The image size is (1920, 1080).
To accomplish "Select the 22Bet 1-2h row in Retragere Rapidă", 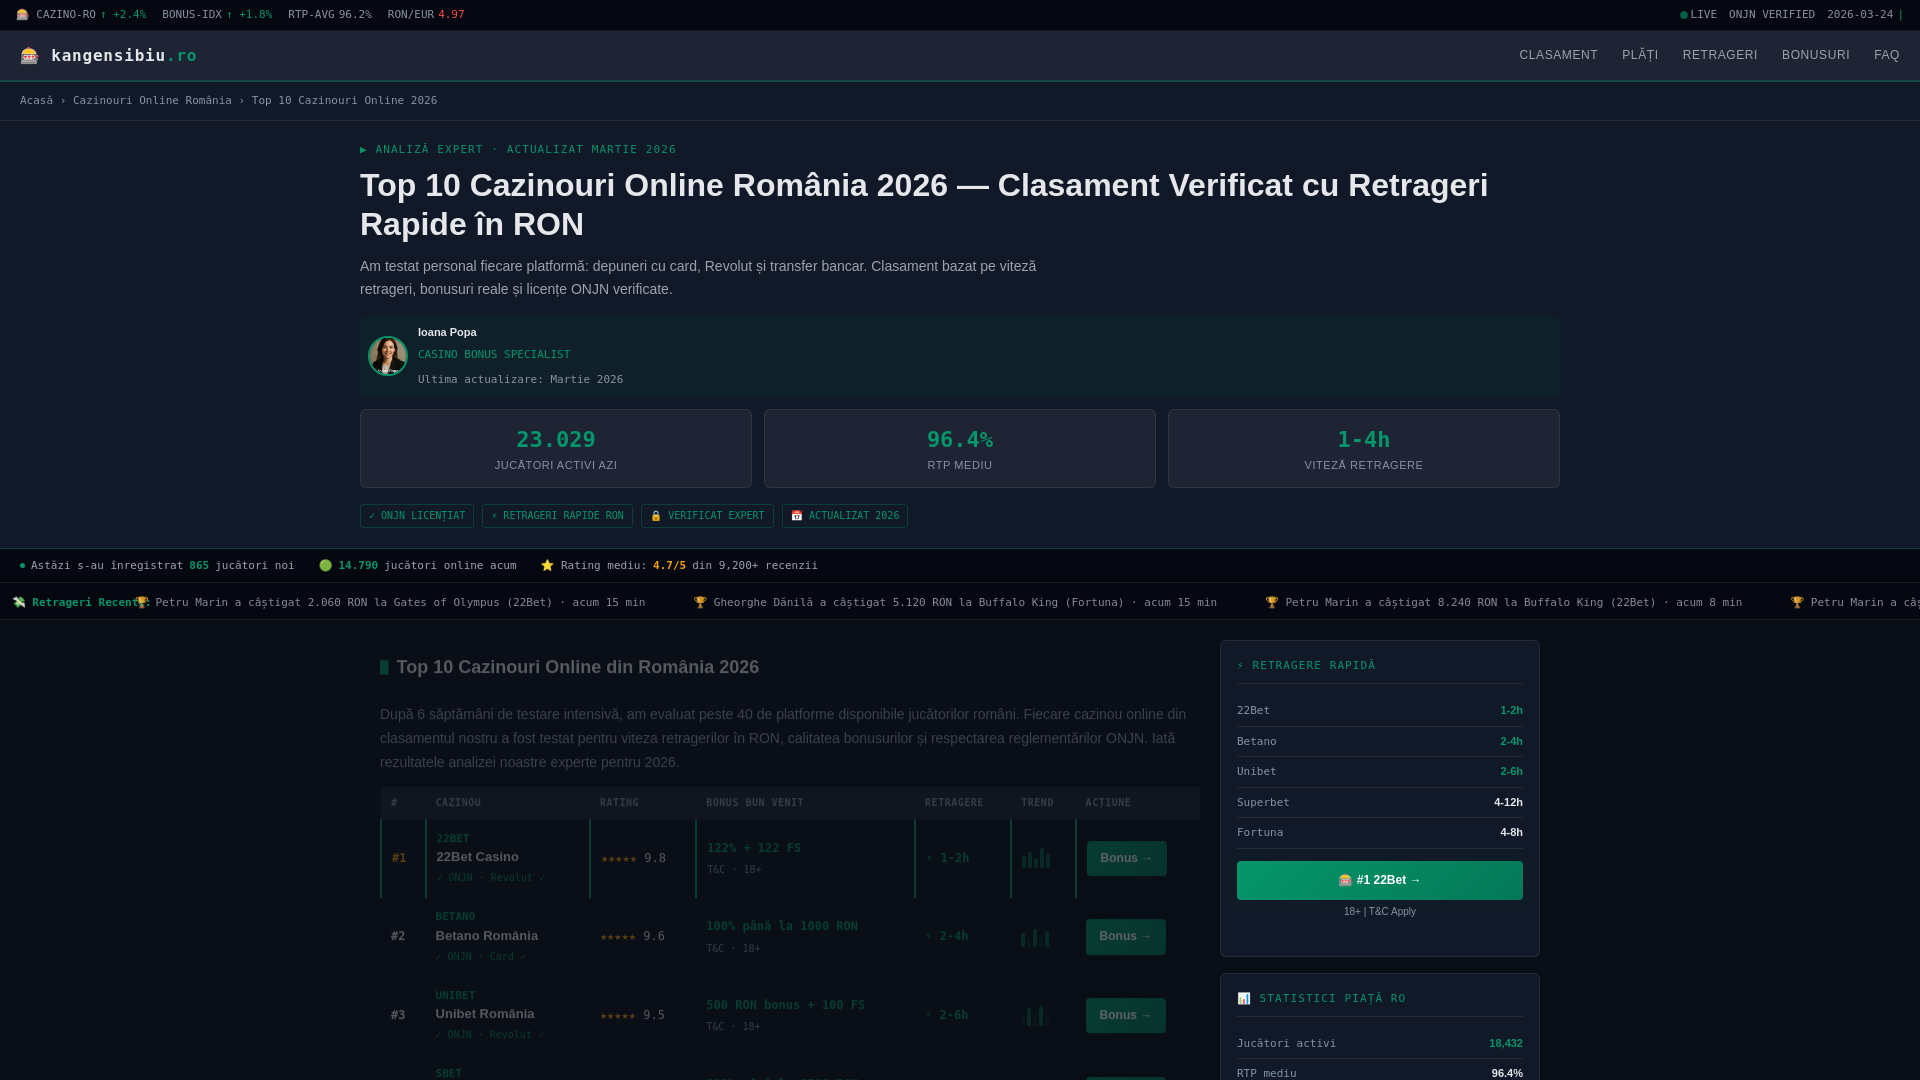I will point(1380,711).
